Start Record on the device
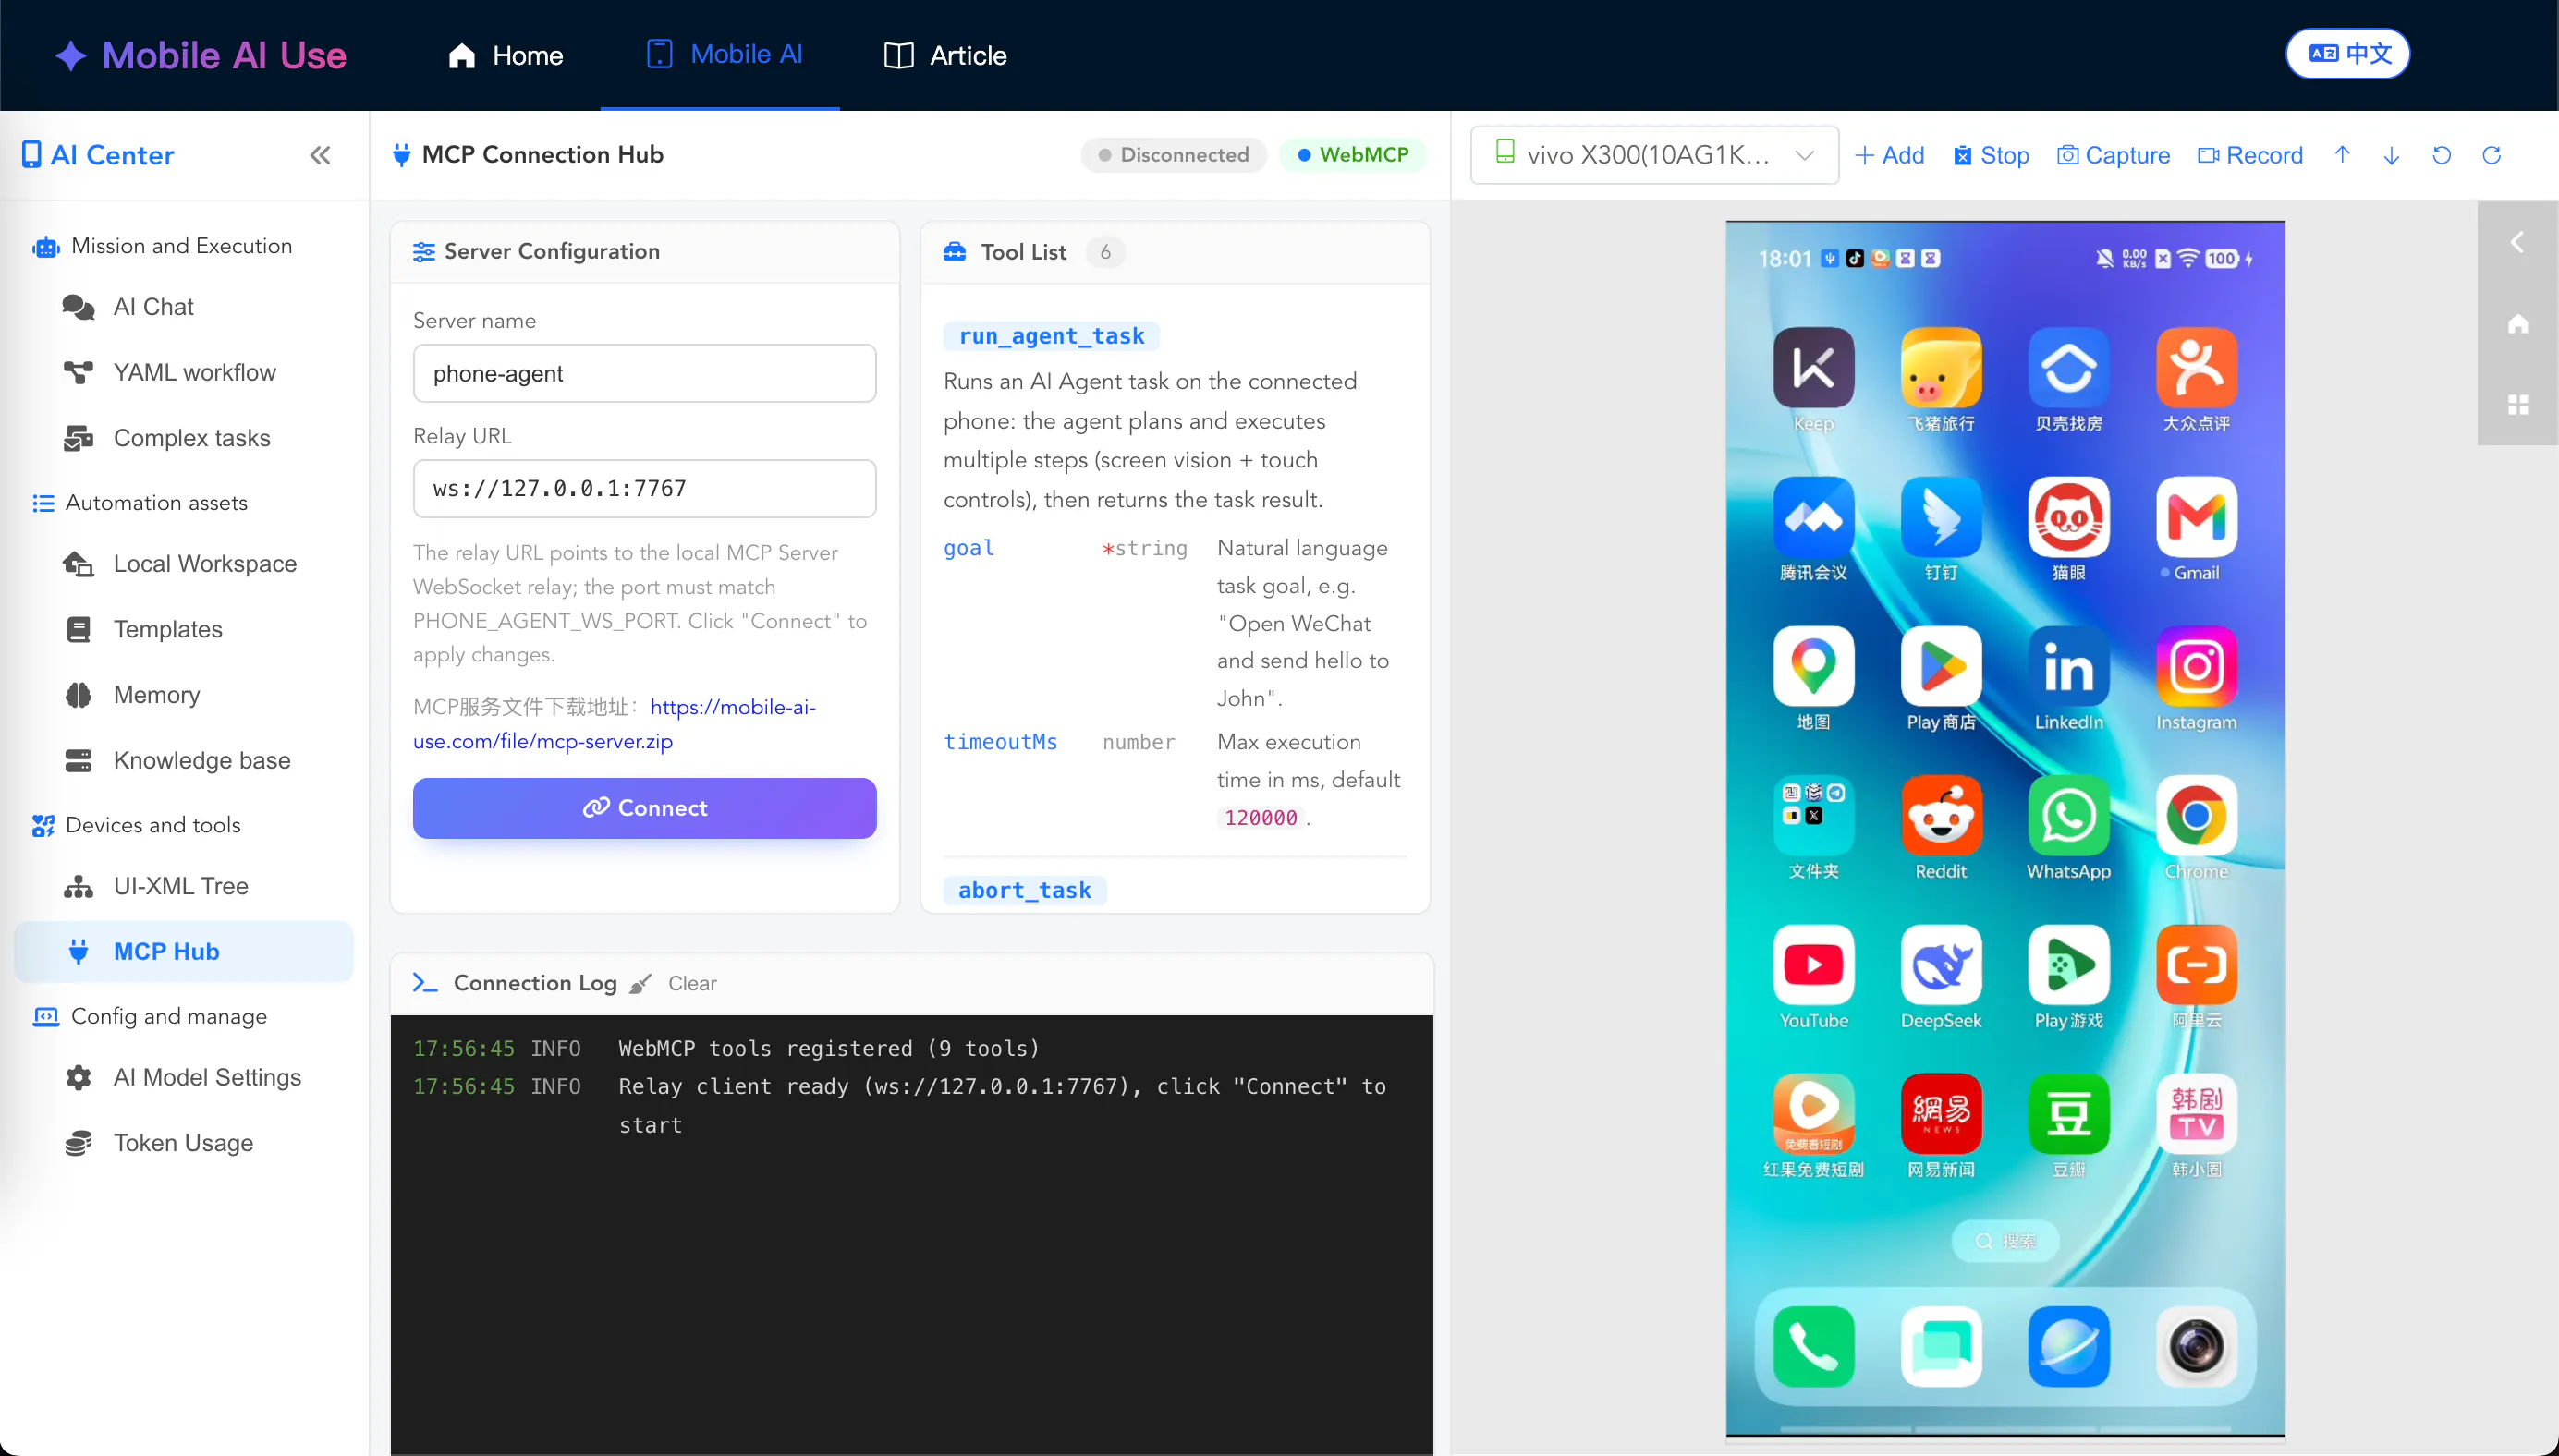Image resolution: width=2559 pixels, height=1456 pixels. click(x=2250, y=155)
